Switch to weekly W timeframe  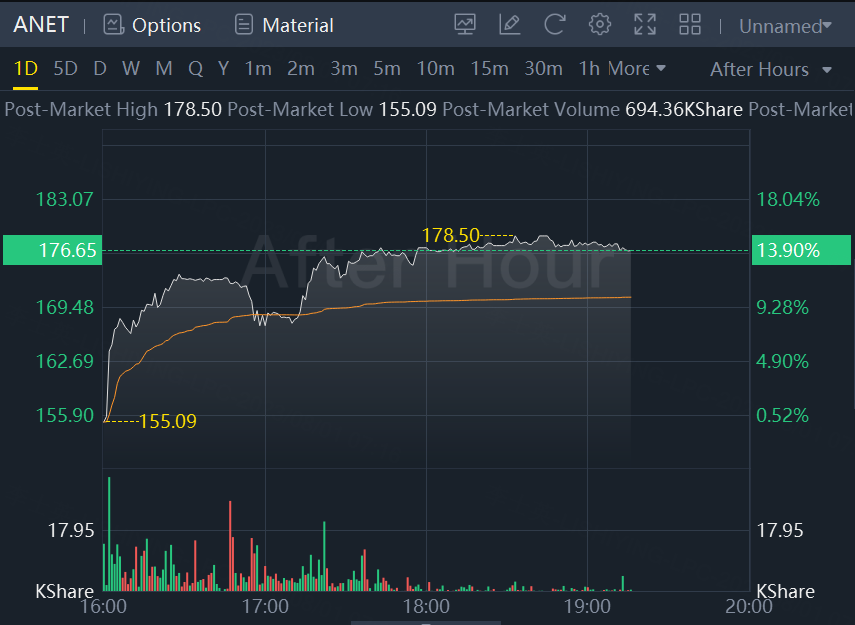pyautogui.click(x=131, y=69)
